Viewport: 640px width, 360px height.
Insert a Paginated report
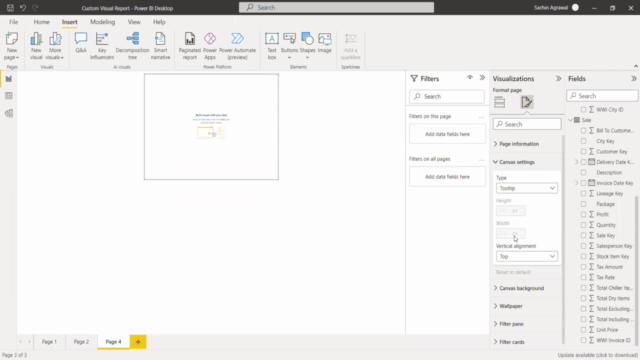point(190,46)
